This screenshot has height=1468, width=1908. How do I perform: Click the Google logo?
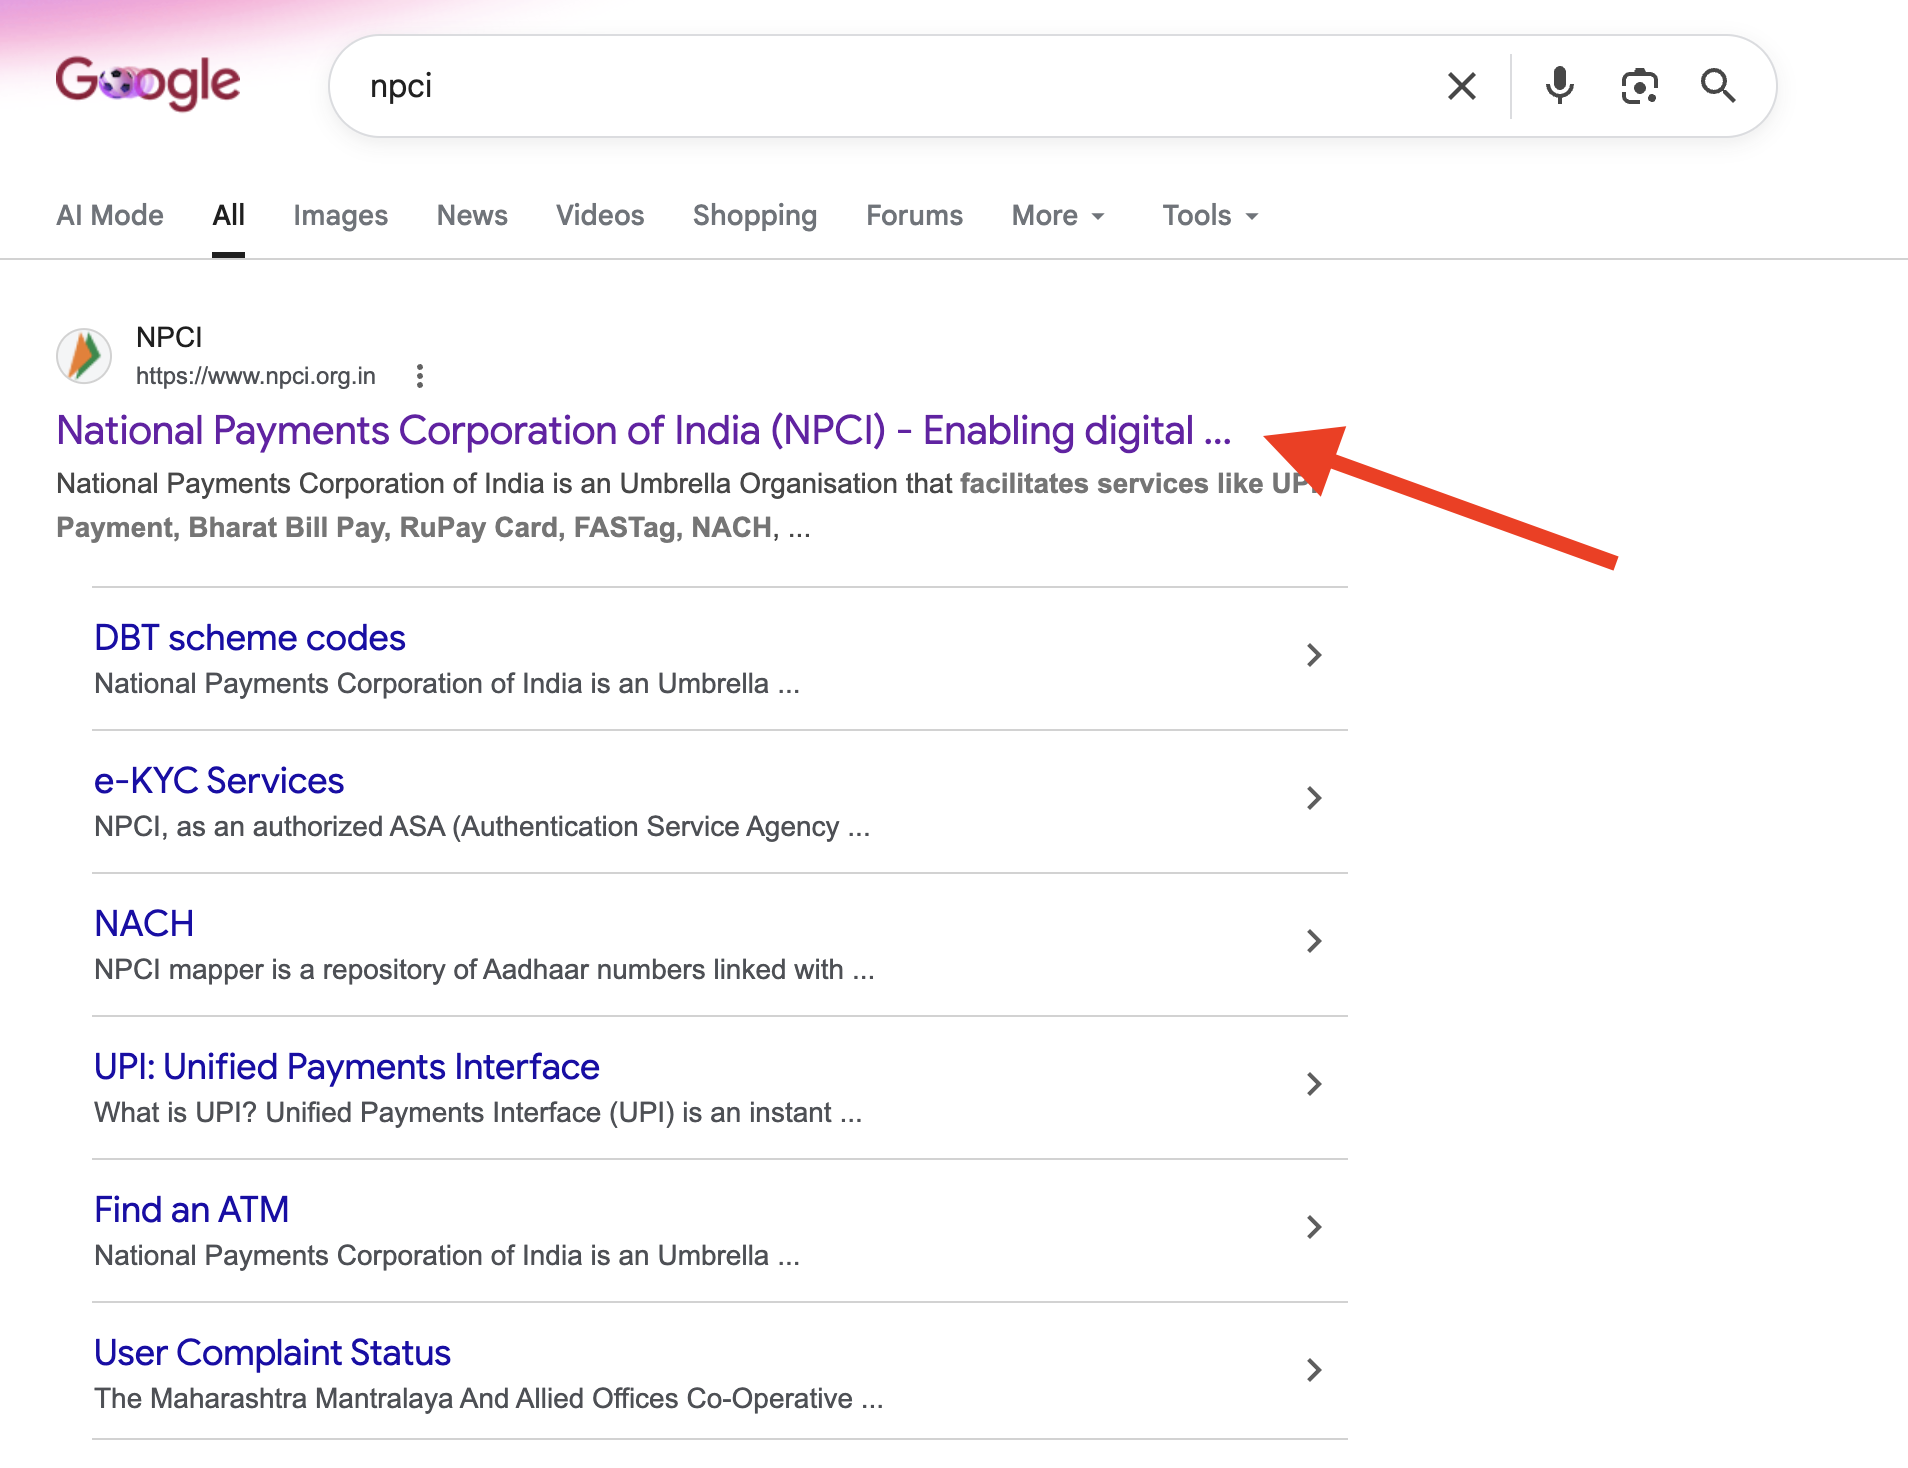point(148,83)
